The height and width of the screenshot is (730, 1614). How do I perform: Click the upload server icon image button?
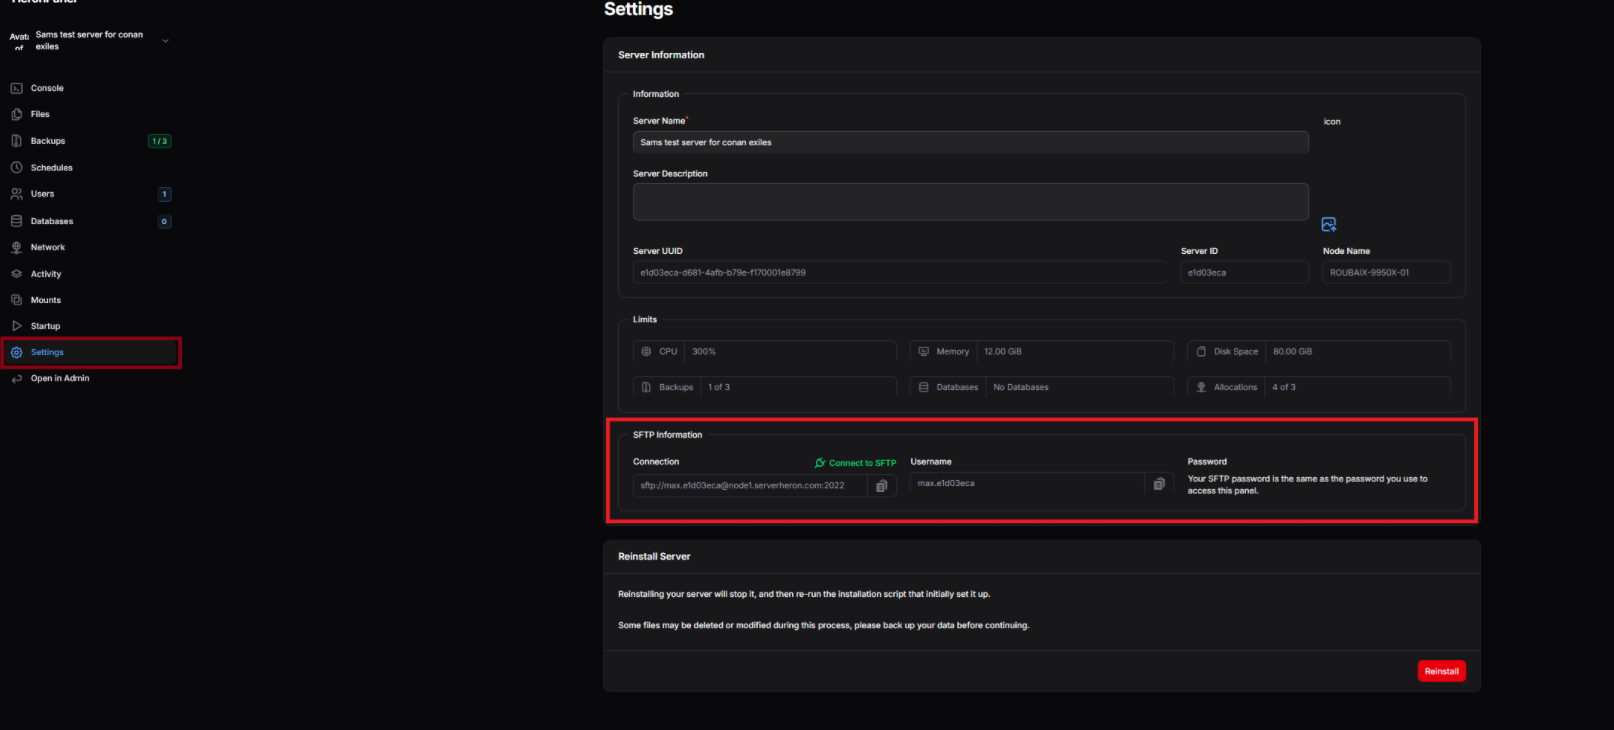click(x=1328, y=224)
